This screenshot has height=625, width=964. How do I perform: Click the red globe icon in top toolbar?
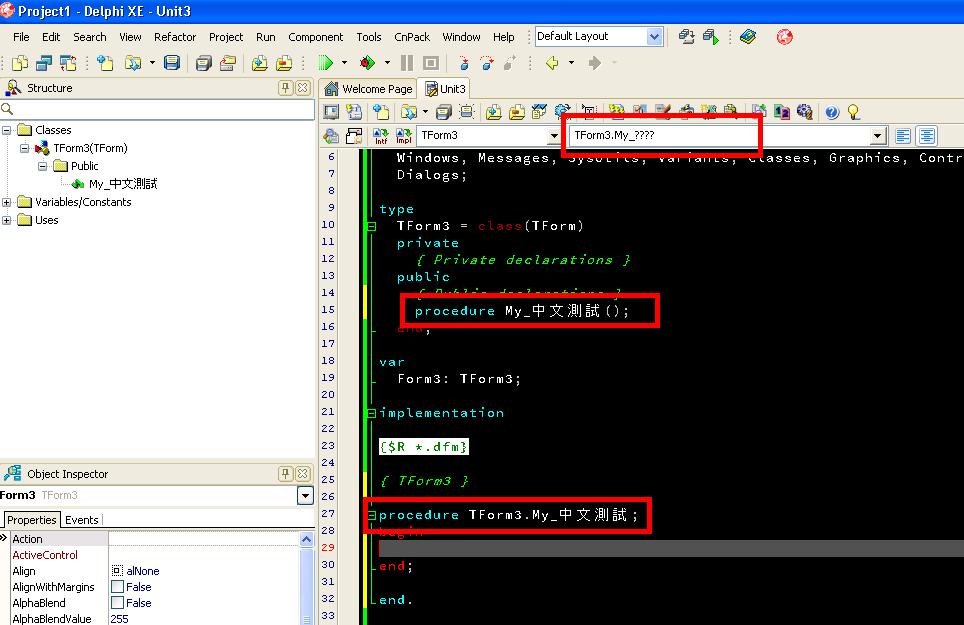point(785,37)
